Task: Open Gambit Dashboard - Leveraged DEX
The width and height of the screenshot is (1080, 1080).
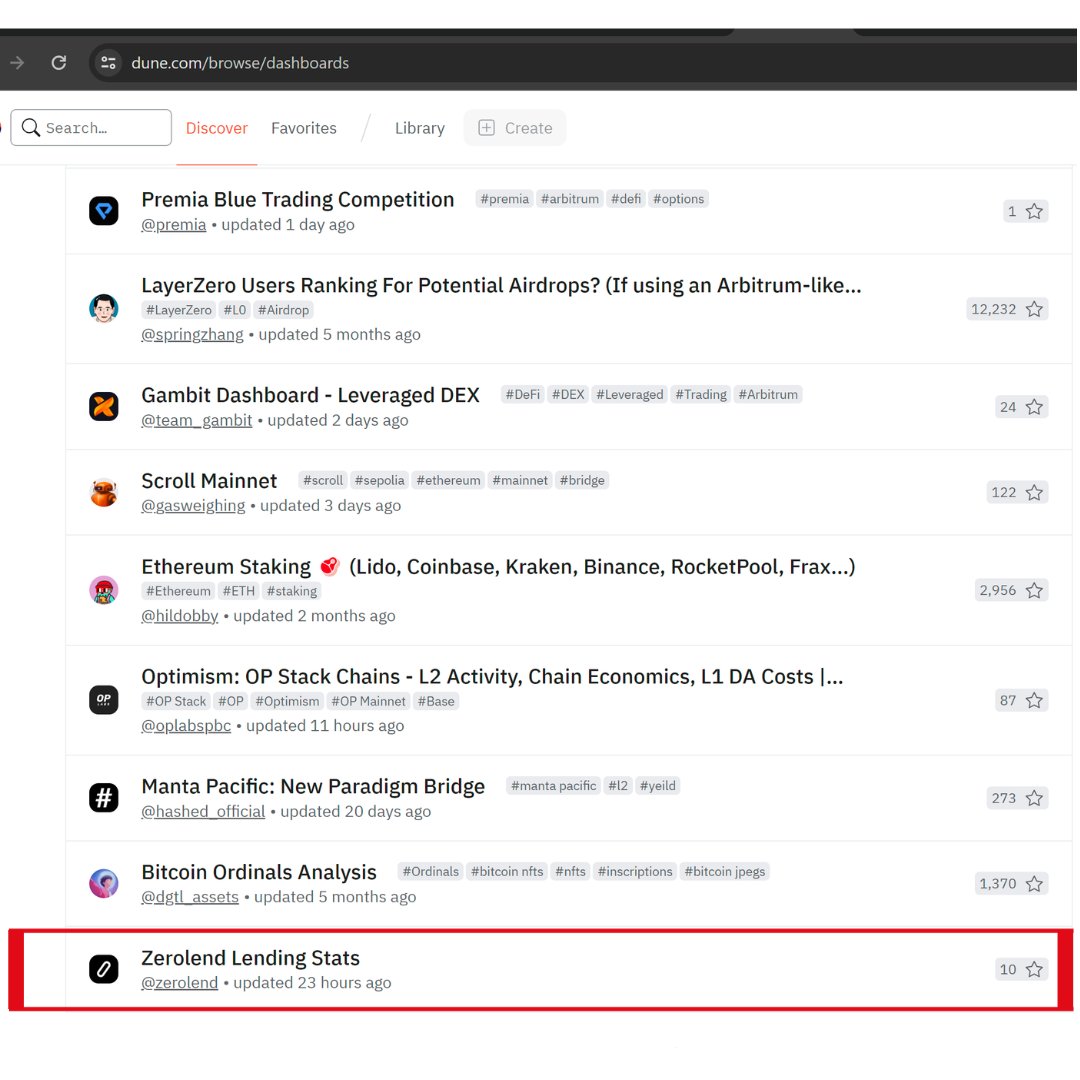Action: (311, 395)
